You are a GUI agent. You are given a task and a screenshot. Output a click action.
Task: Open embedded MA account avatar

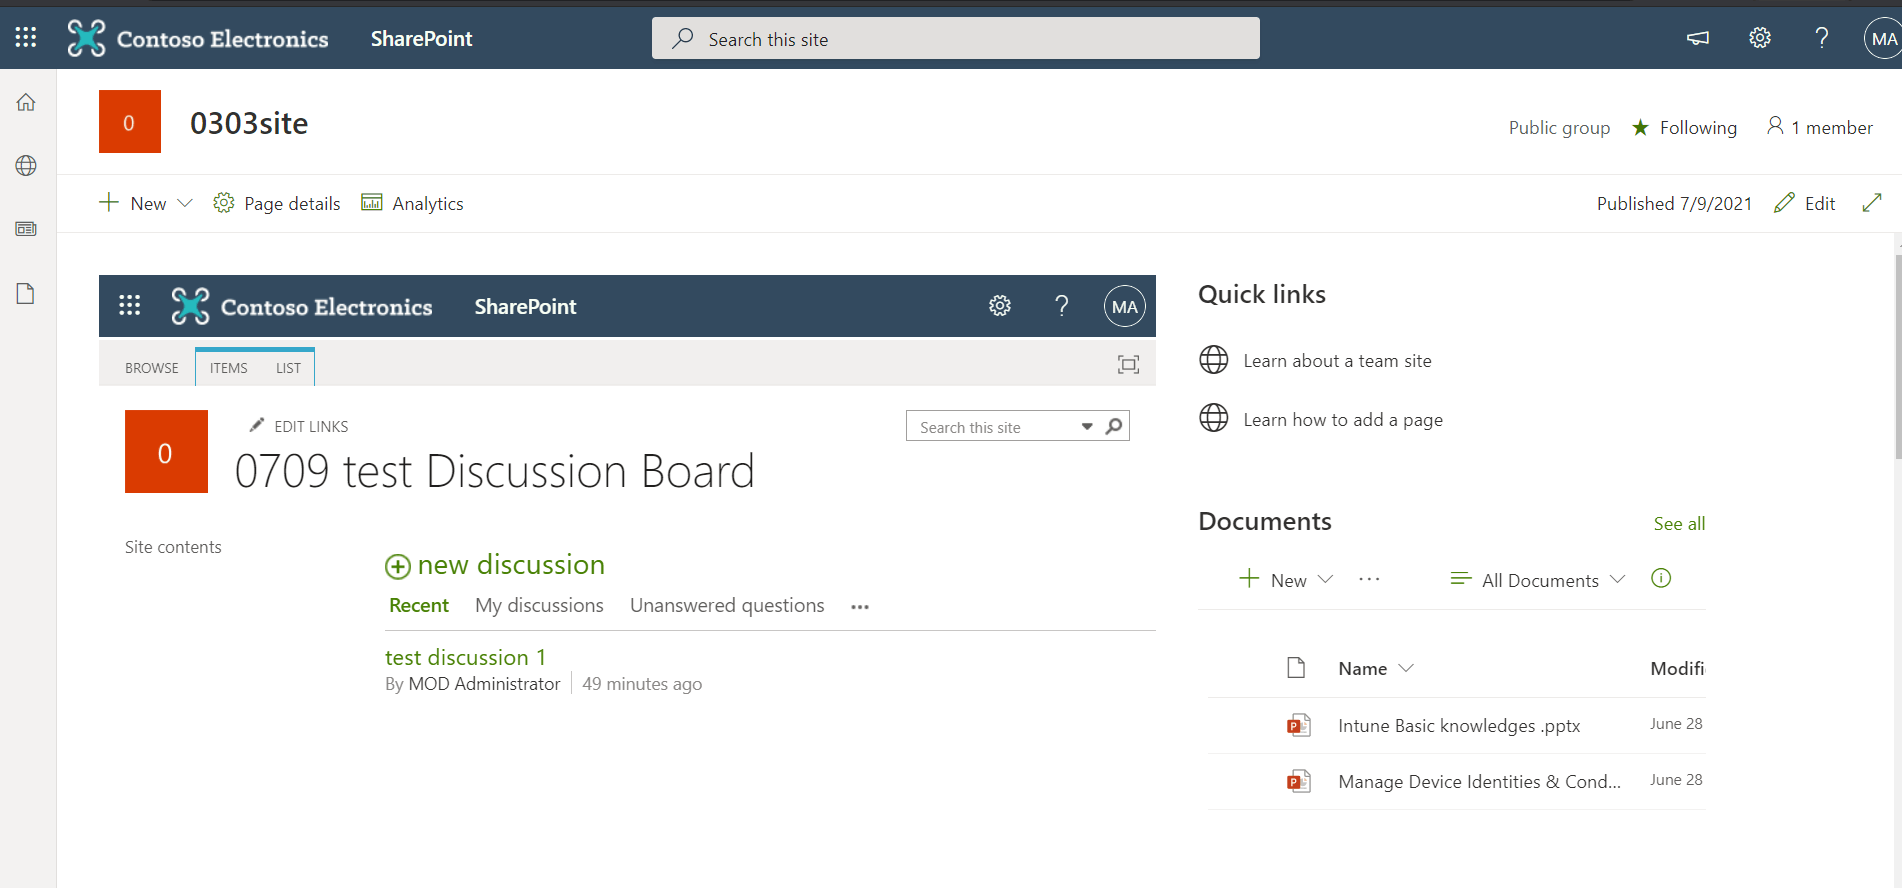click(x=1125, y=306)
